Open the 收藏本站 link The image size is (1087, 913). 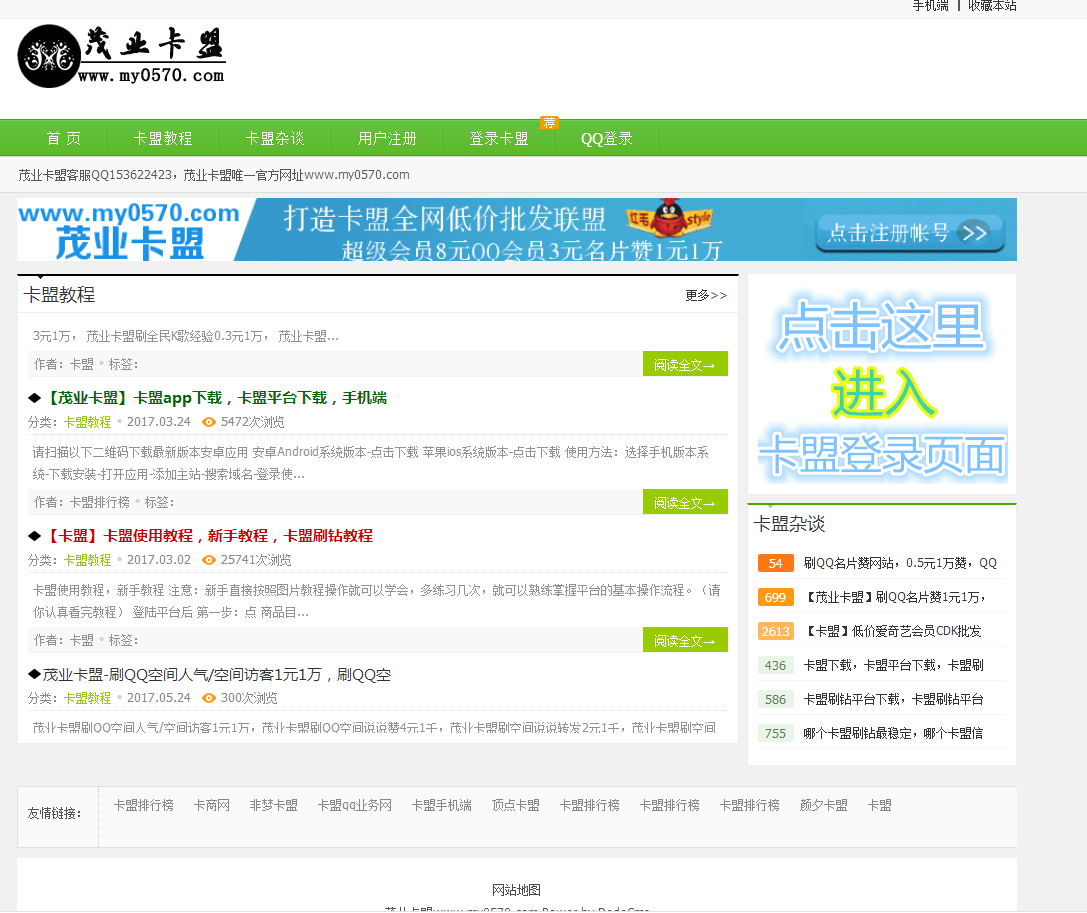pyautogui.click(x=991, y=6)
